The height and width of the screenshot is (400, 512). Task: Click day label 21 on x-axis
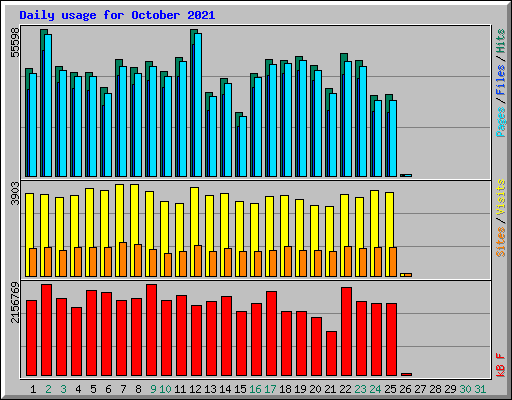point(330,389)
